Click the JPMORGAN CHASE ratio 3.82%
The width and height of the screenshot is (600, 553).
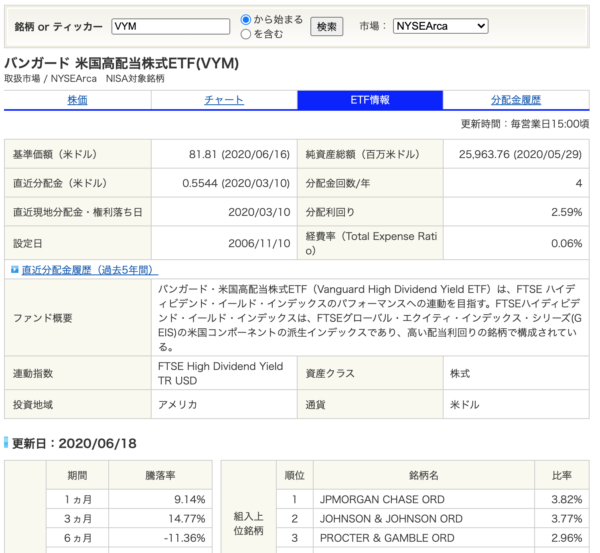pyautogui.click(x=566, y=499)
